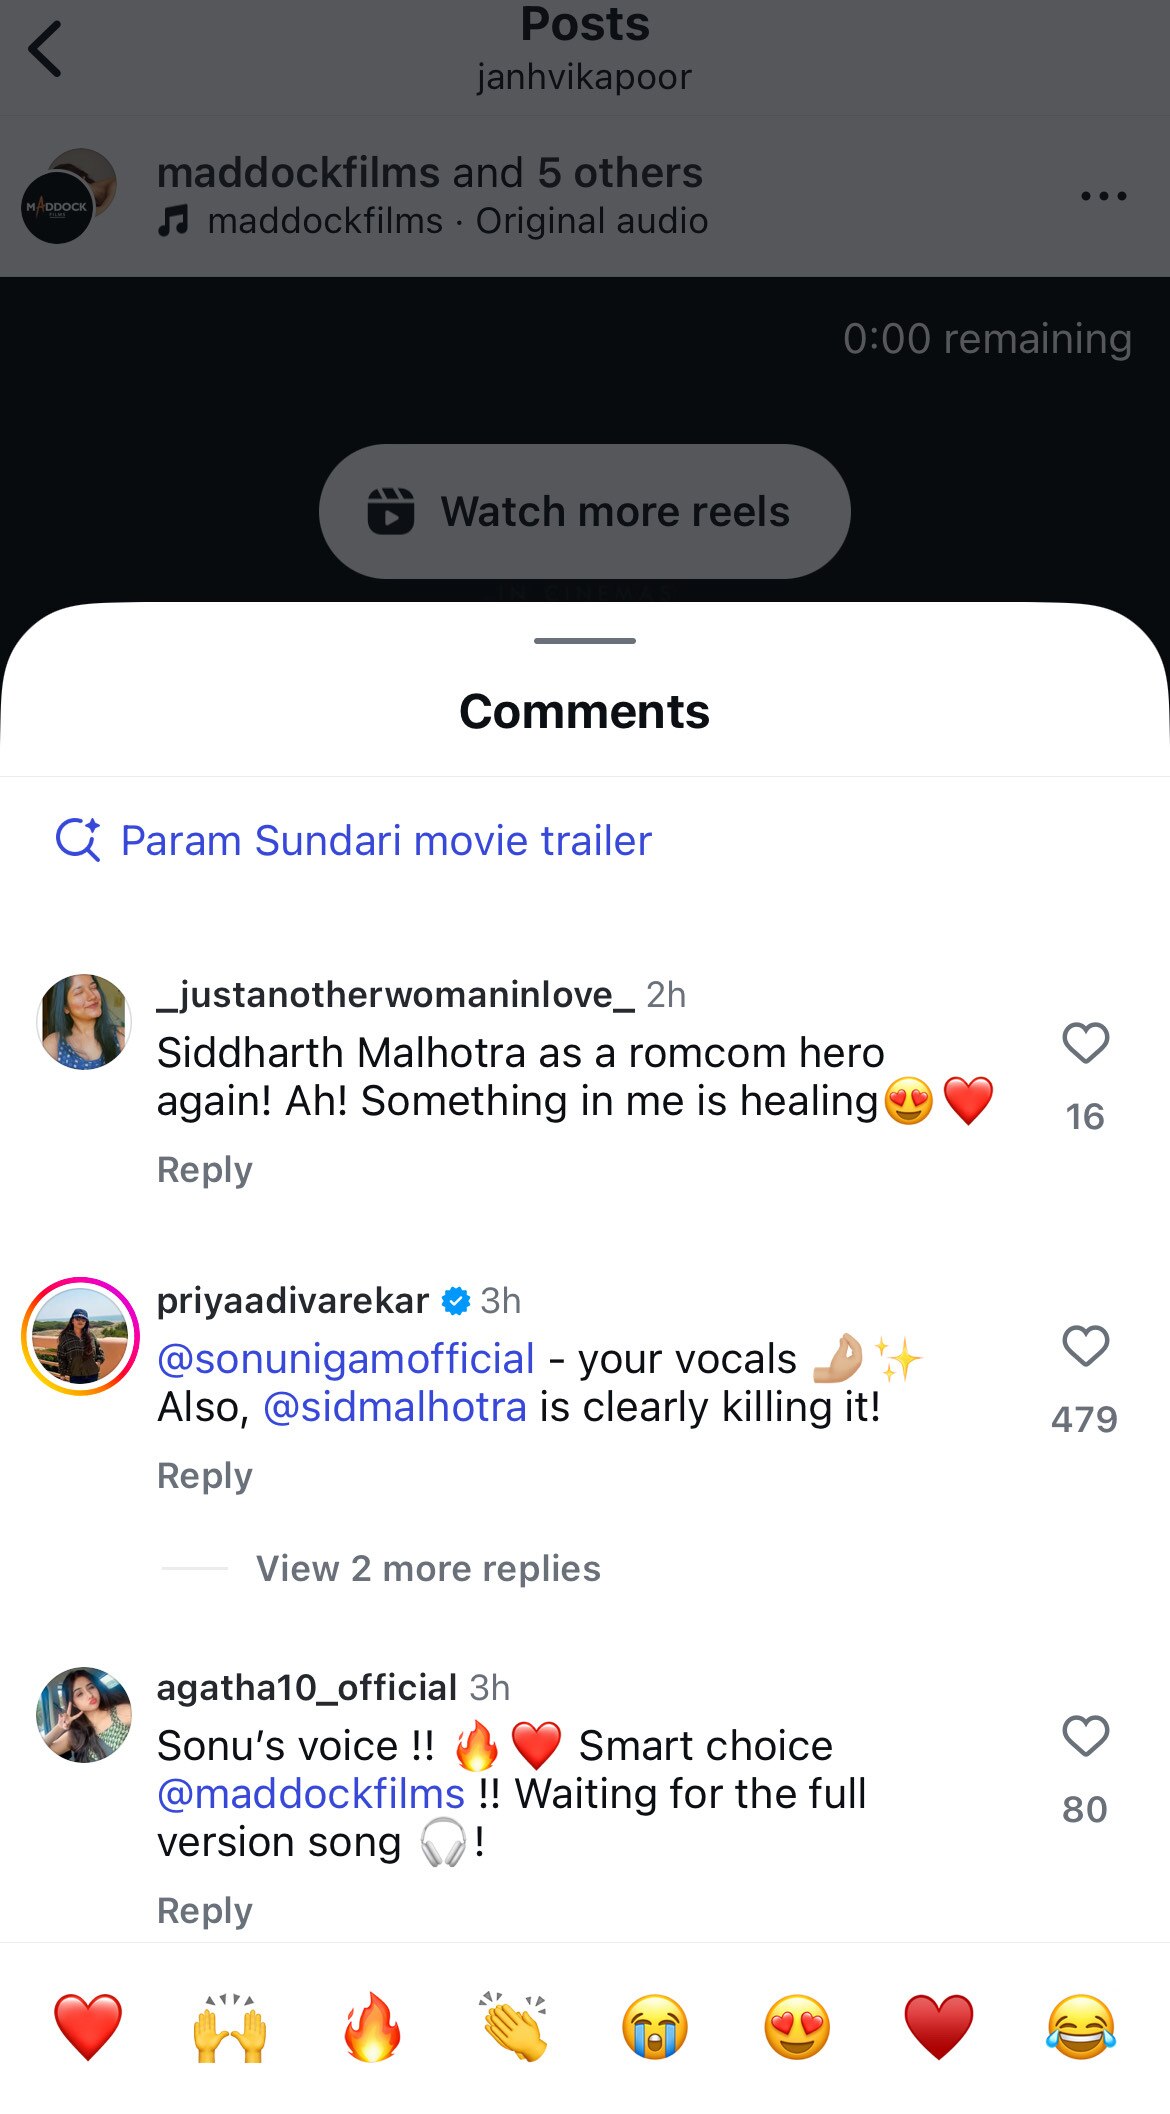Open priyaadivarekar's profile picture story

[81, 1336]
